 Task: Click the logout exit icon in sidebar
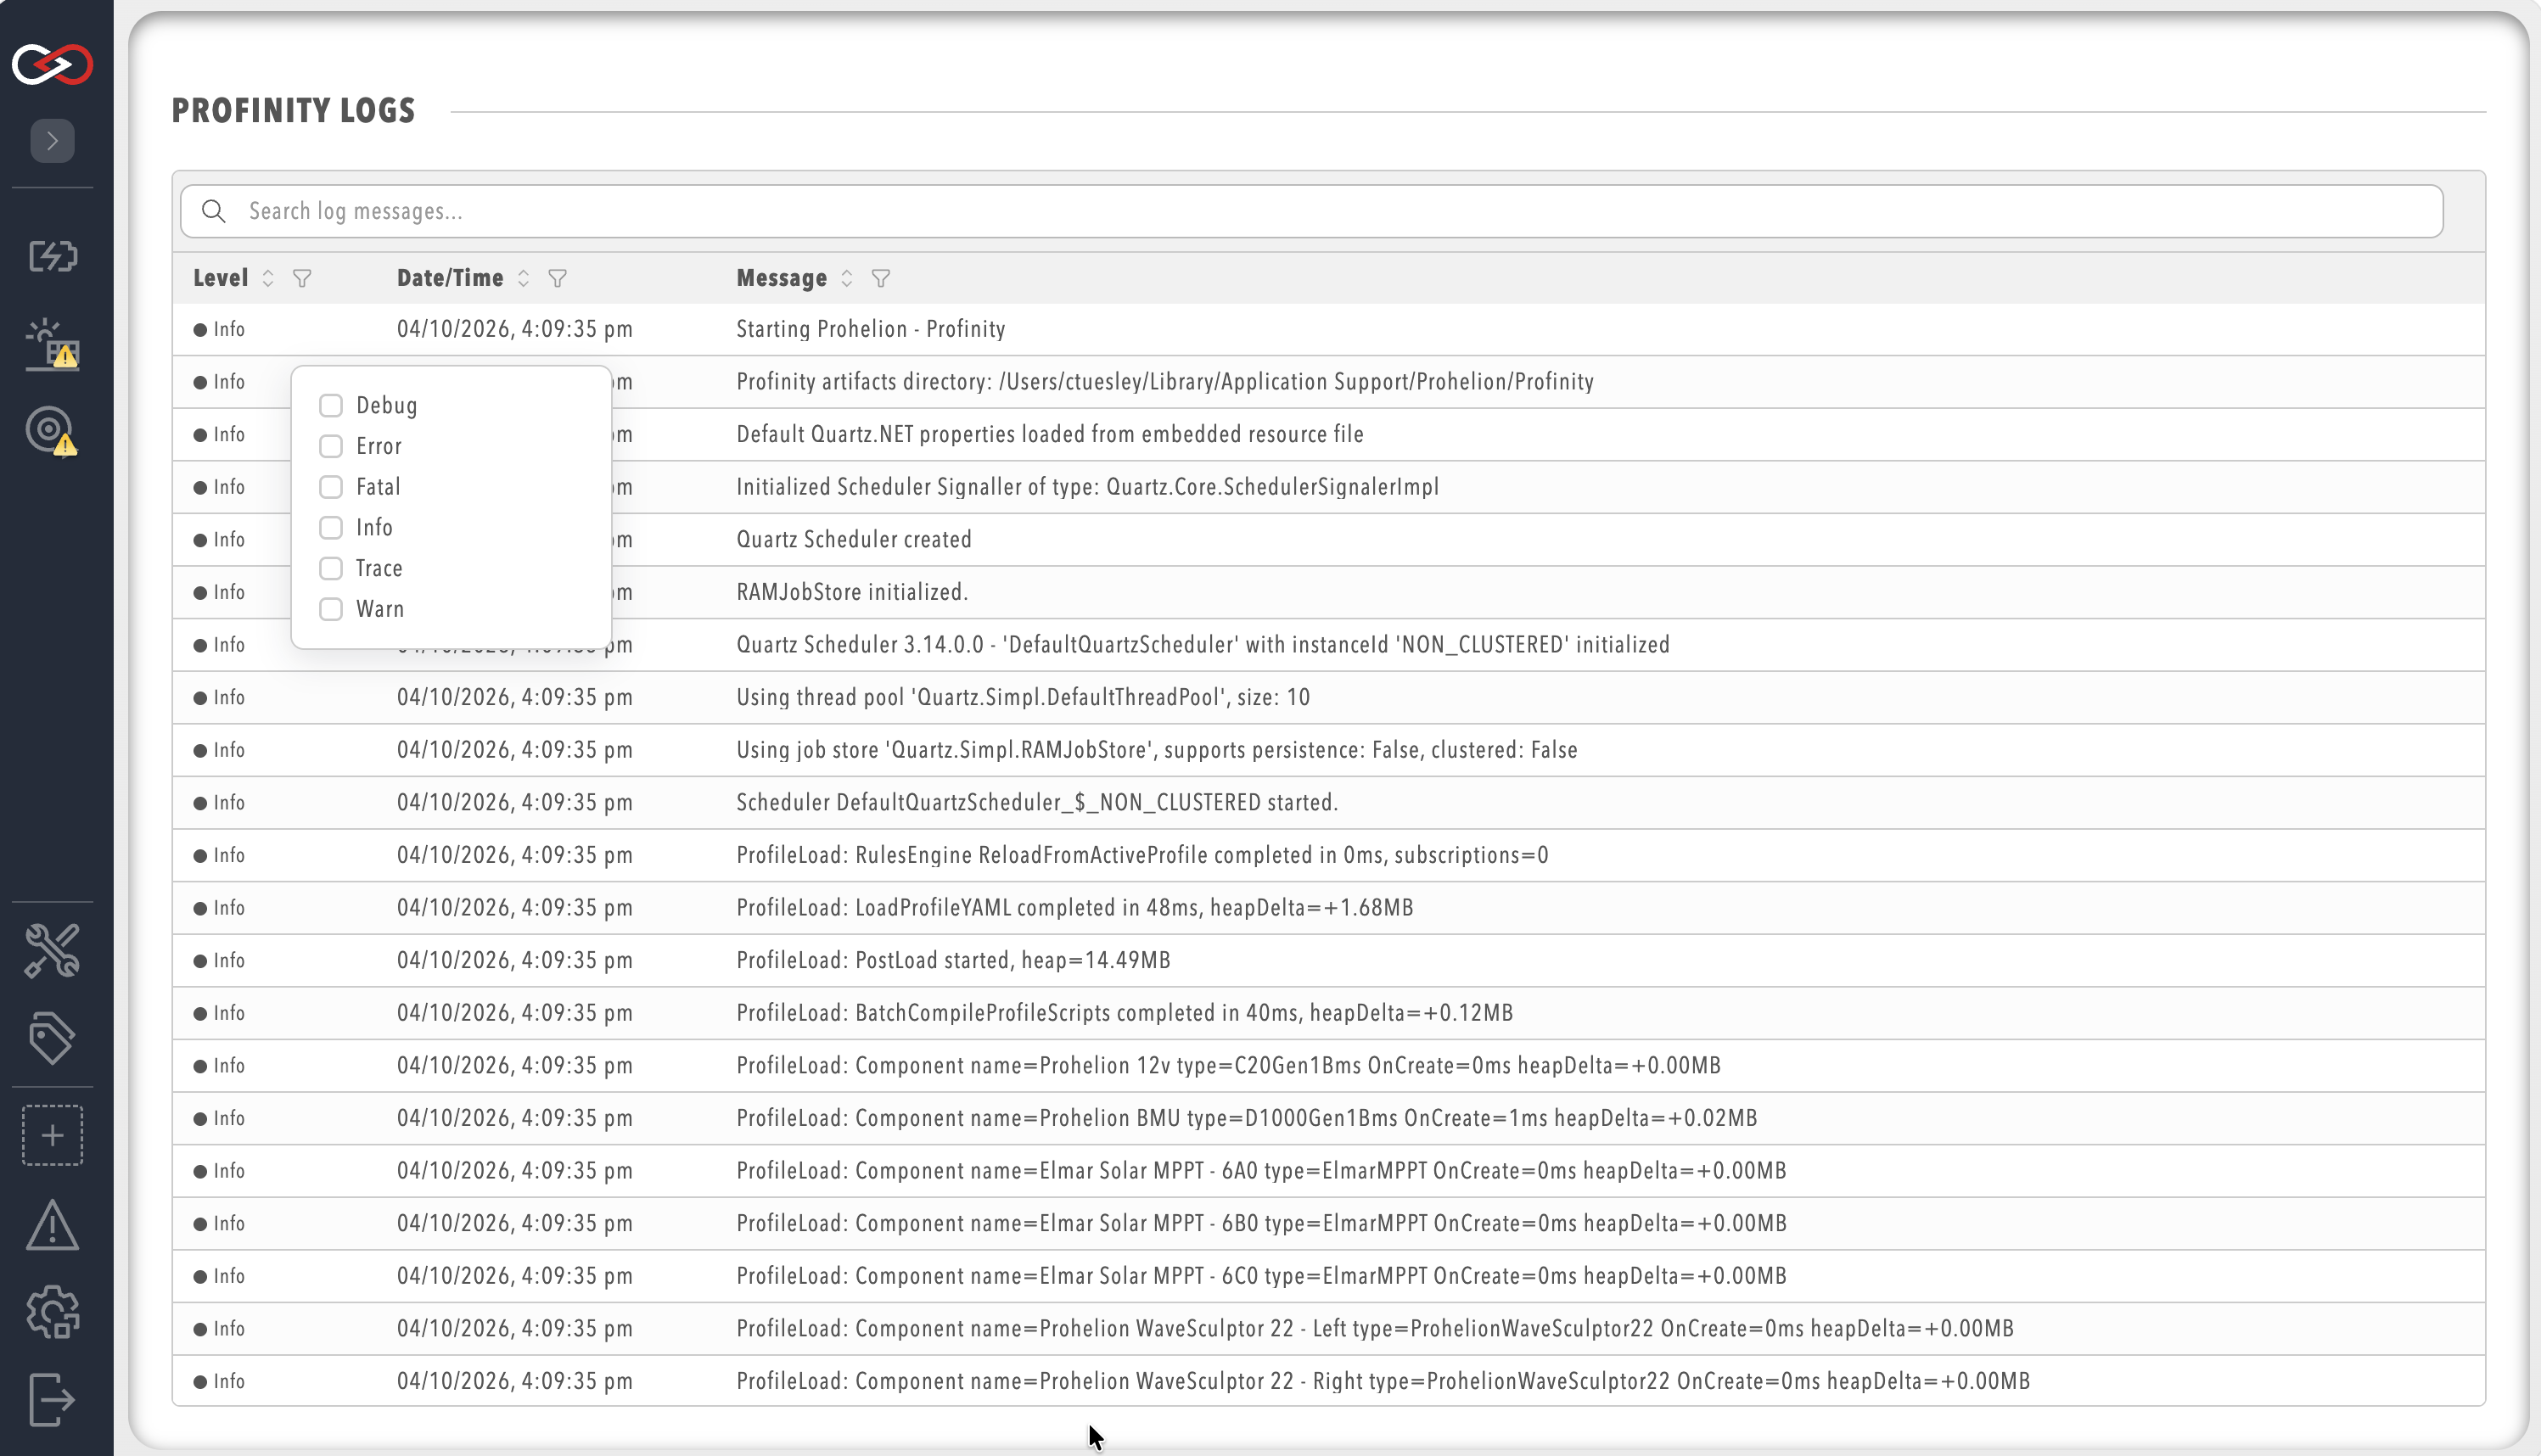point(52,1400)
